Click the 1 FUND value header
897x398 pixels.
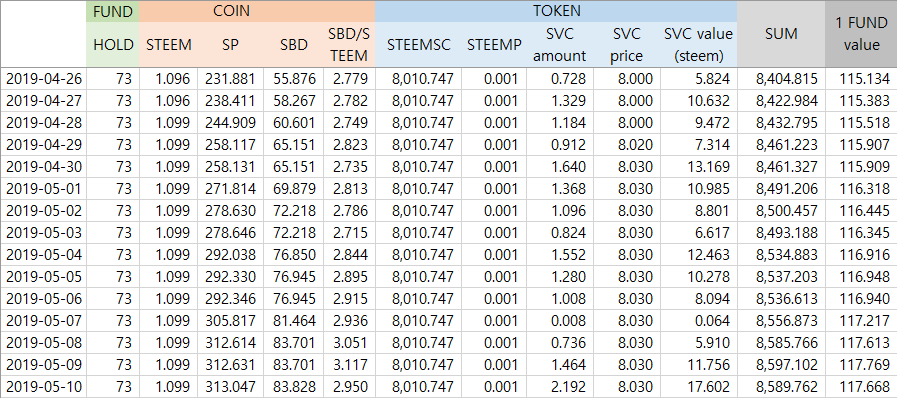tap(861, 34)
